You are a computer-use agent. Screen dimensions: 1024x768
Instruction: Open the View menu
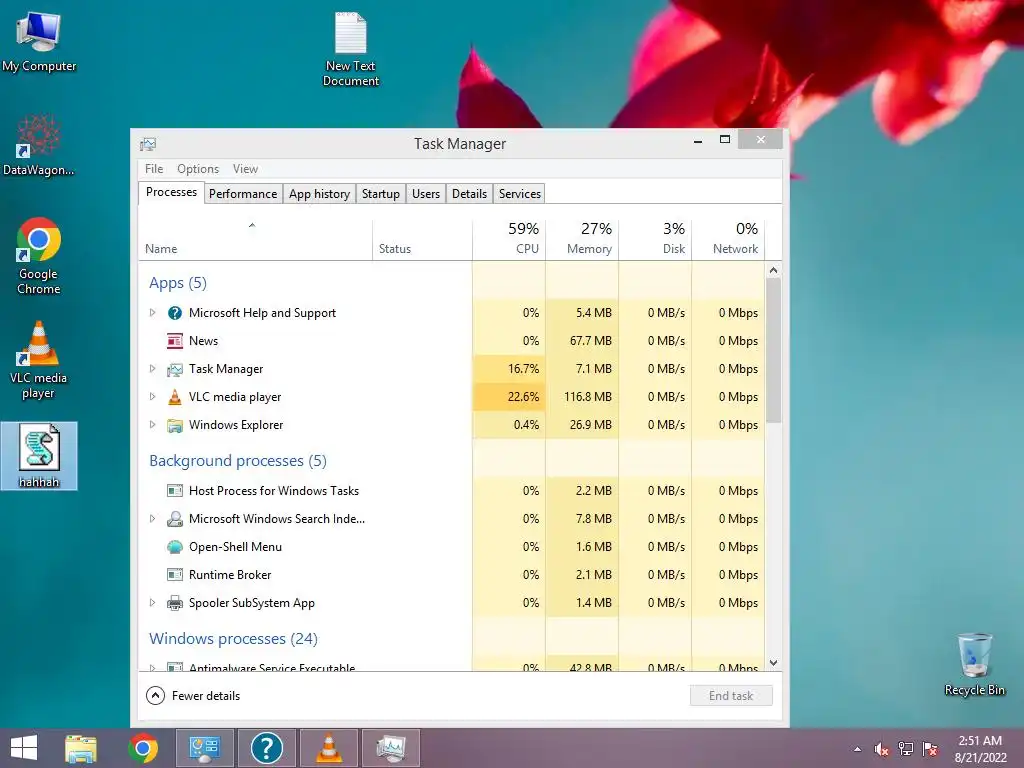[x=246, y=169]
